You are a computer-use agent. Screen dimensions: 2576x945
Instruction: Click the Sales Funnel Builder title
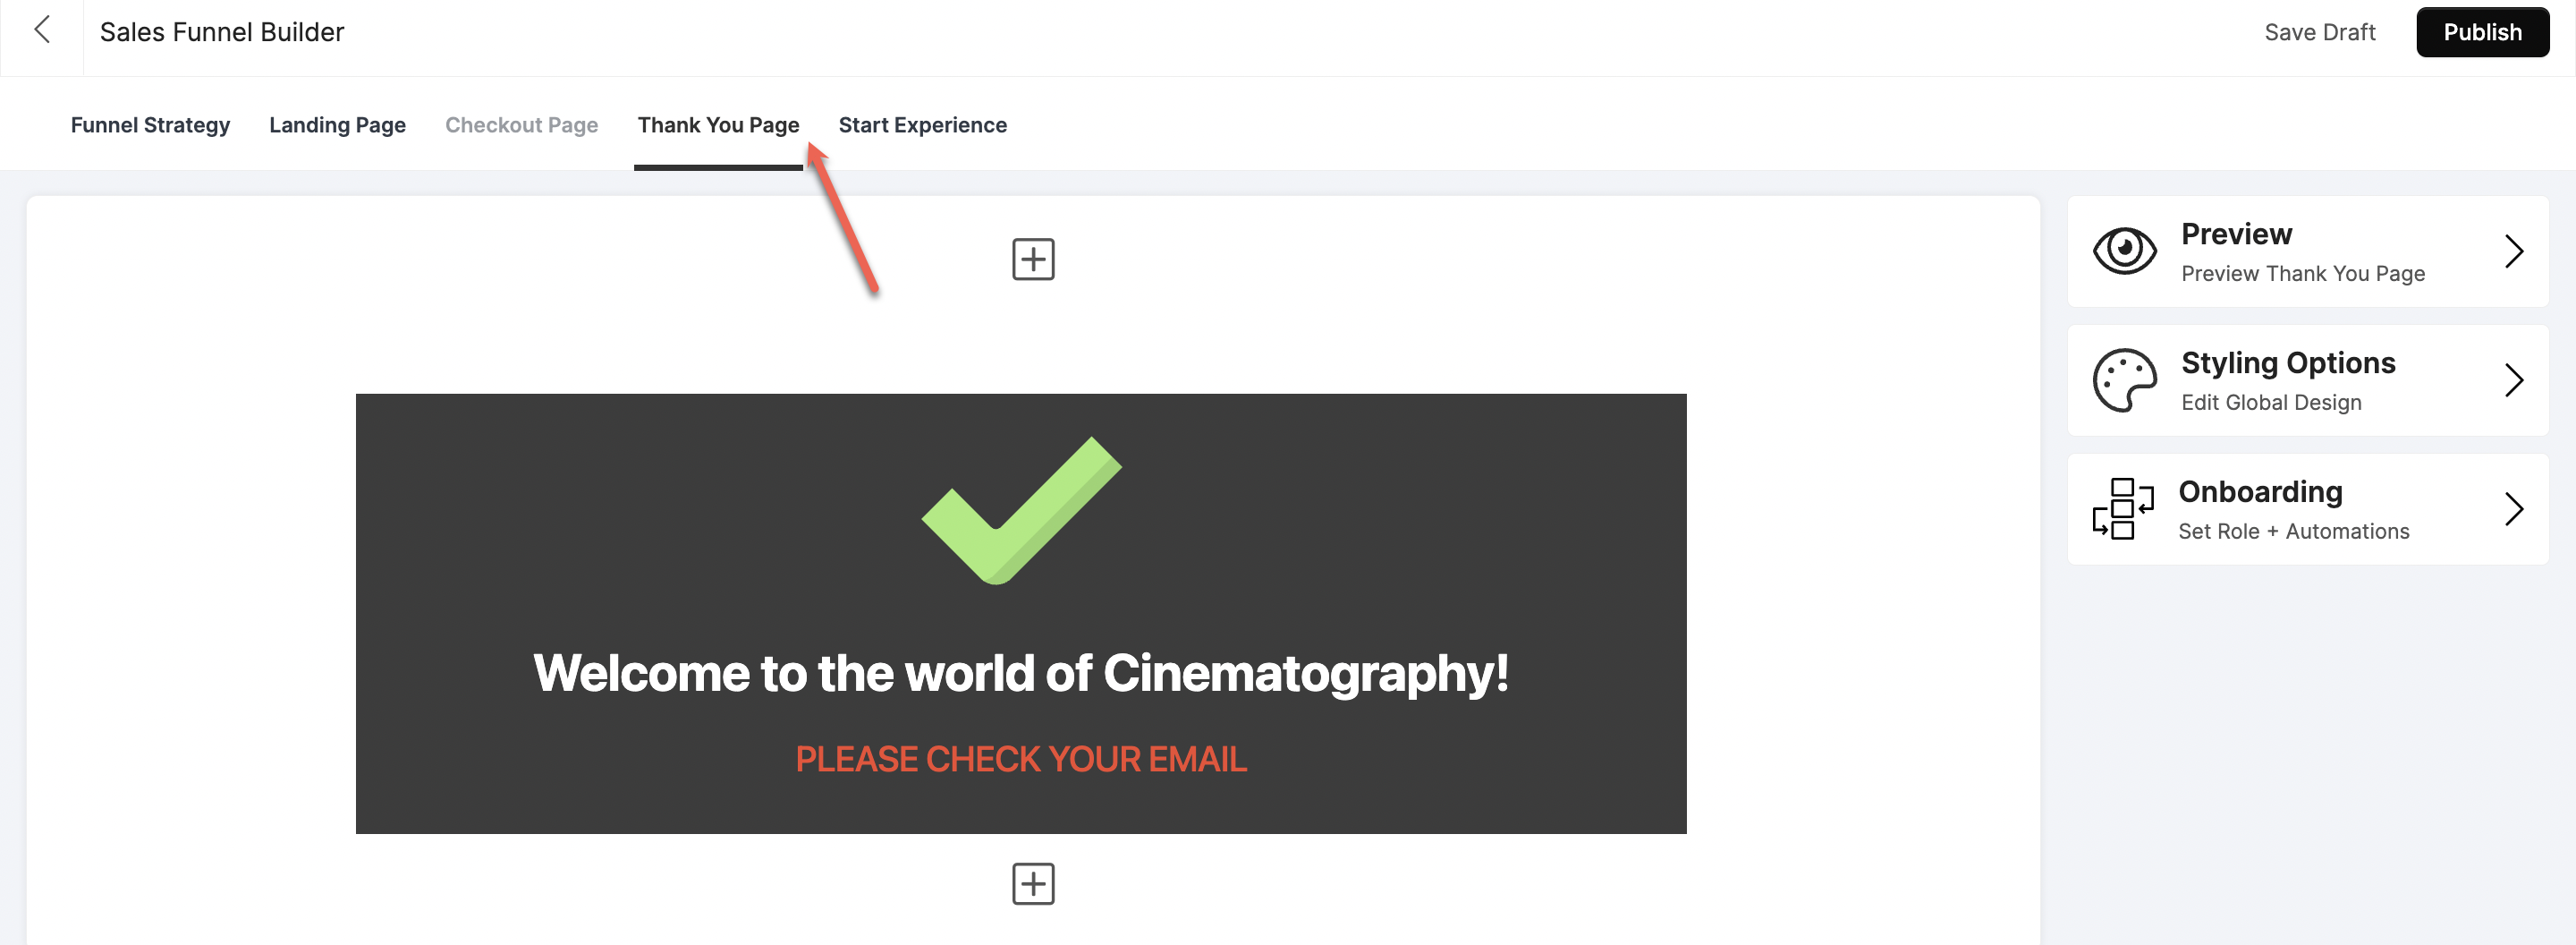pos(222,32)
